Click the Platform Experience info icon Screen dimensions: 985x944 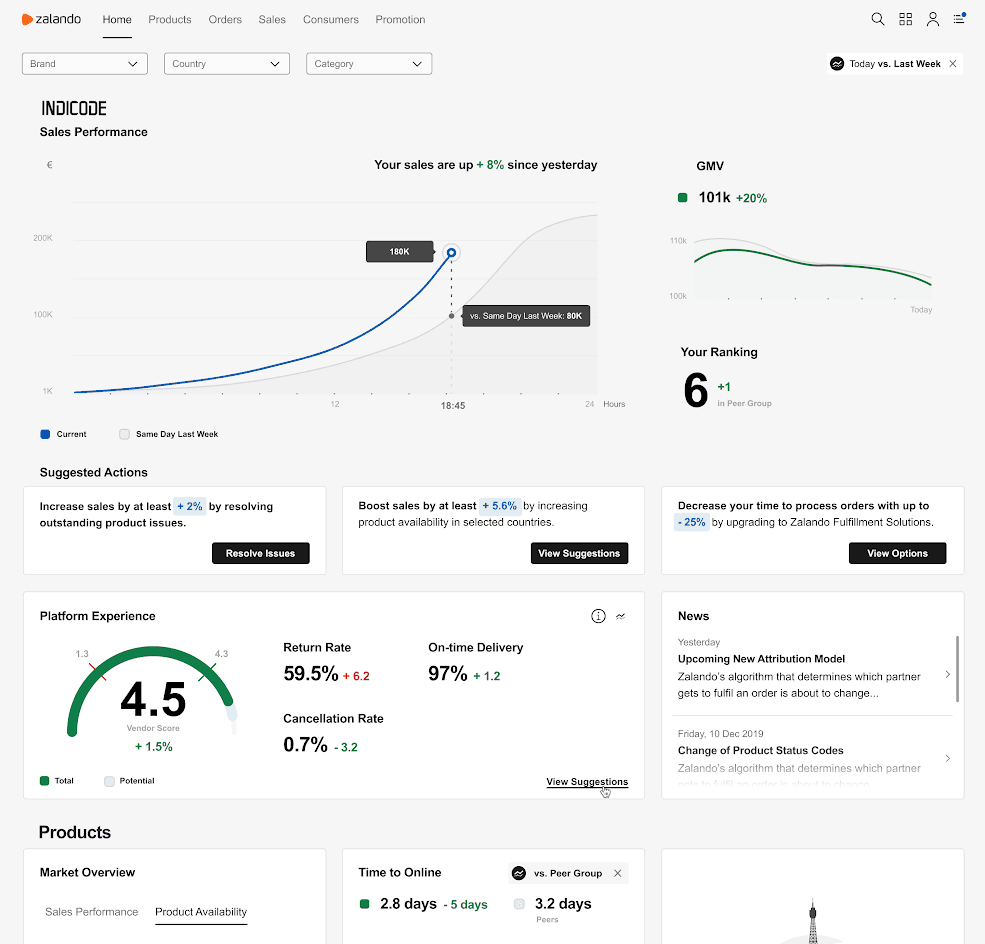598,616
